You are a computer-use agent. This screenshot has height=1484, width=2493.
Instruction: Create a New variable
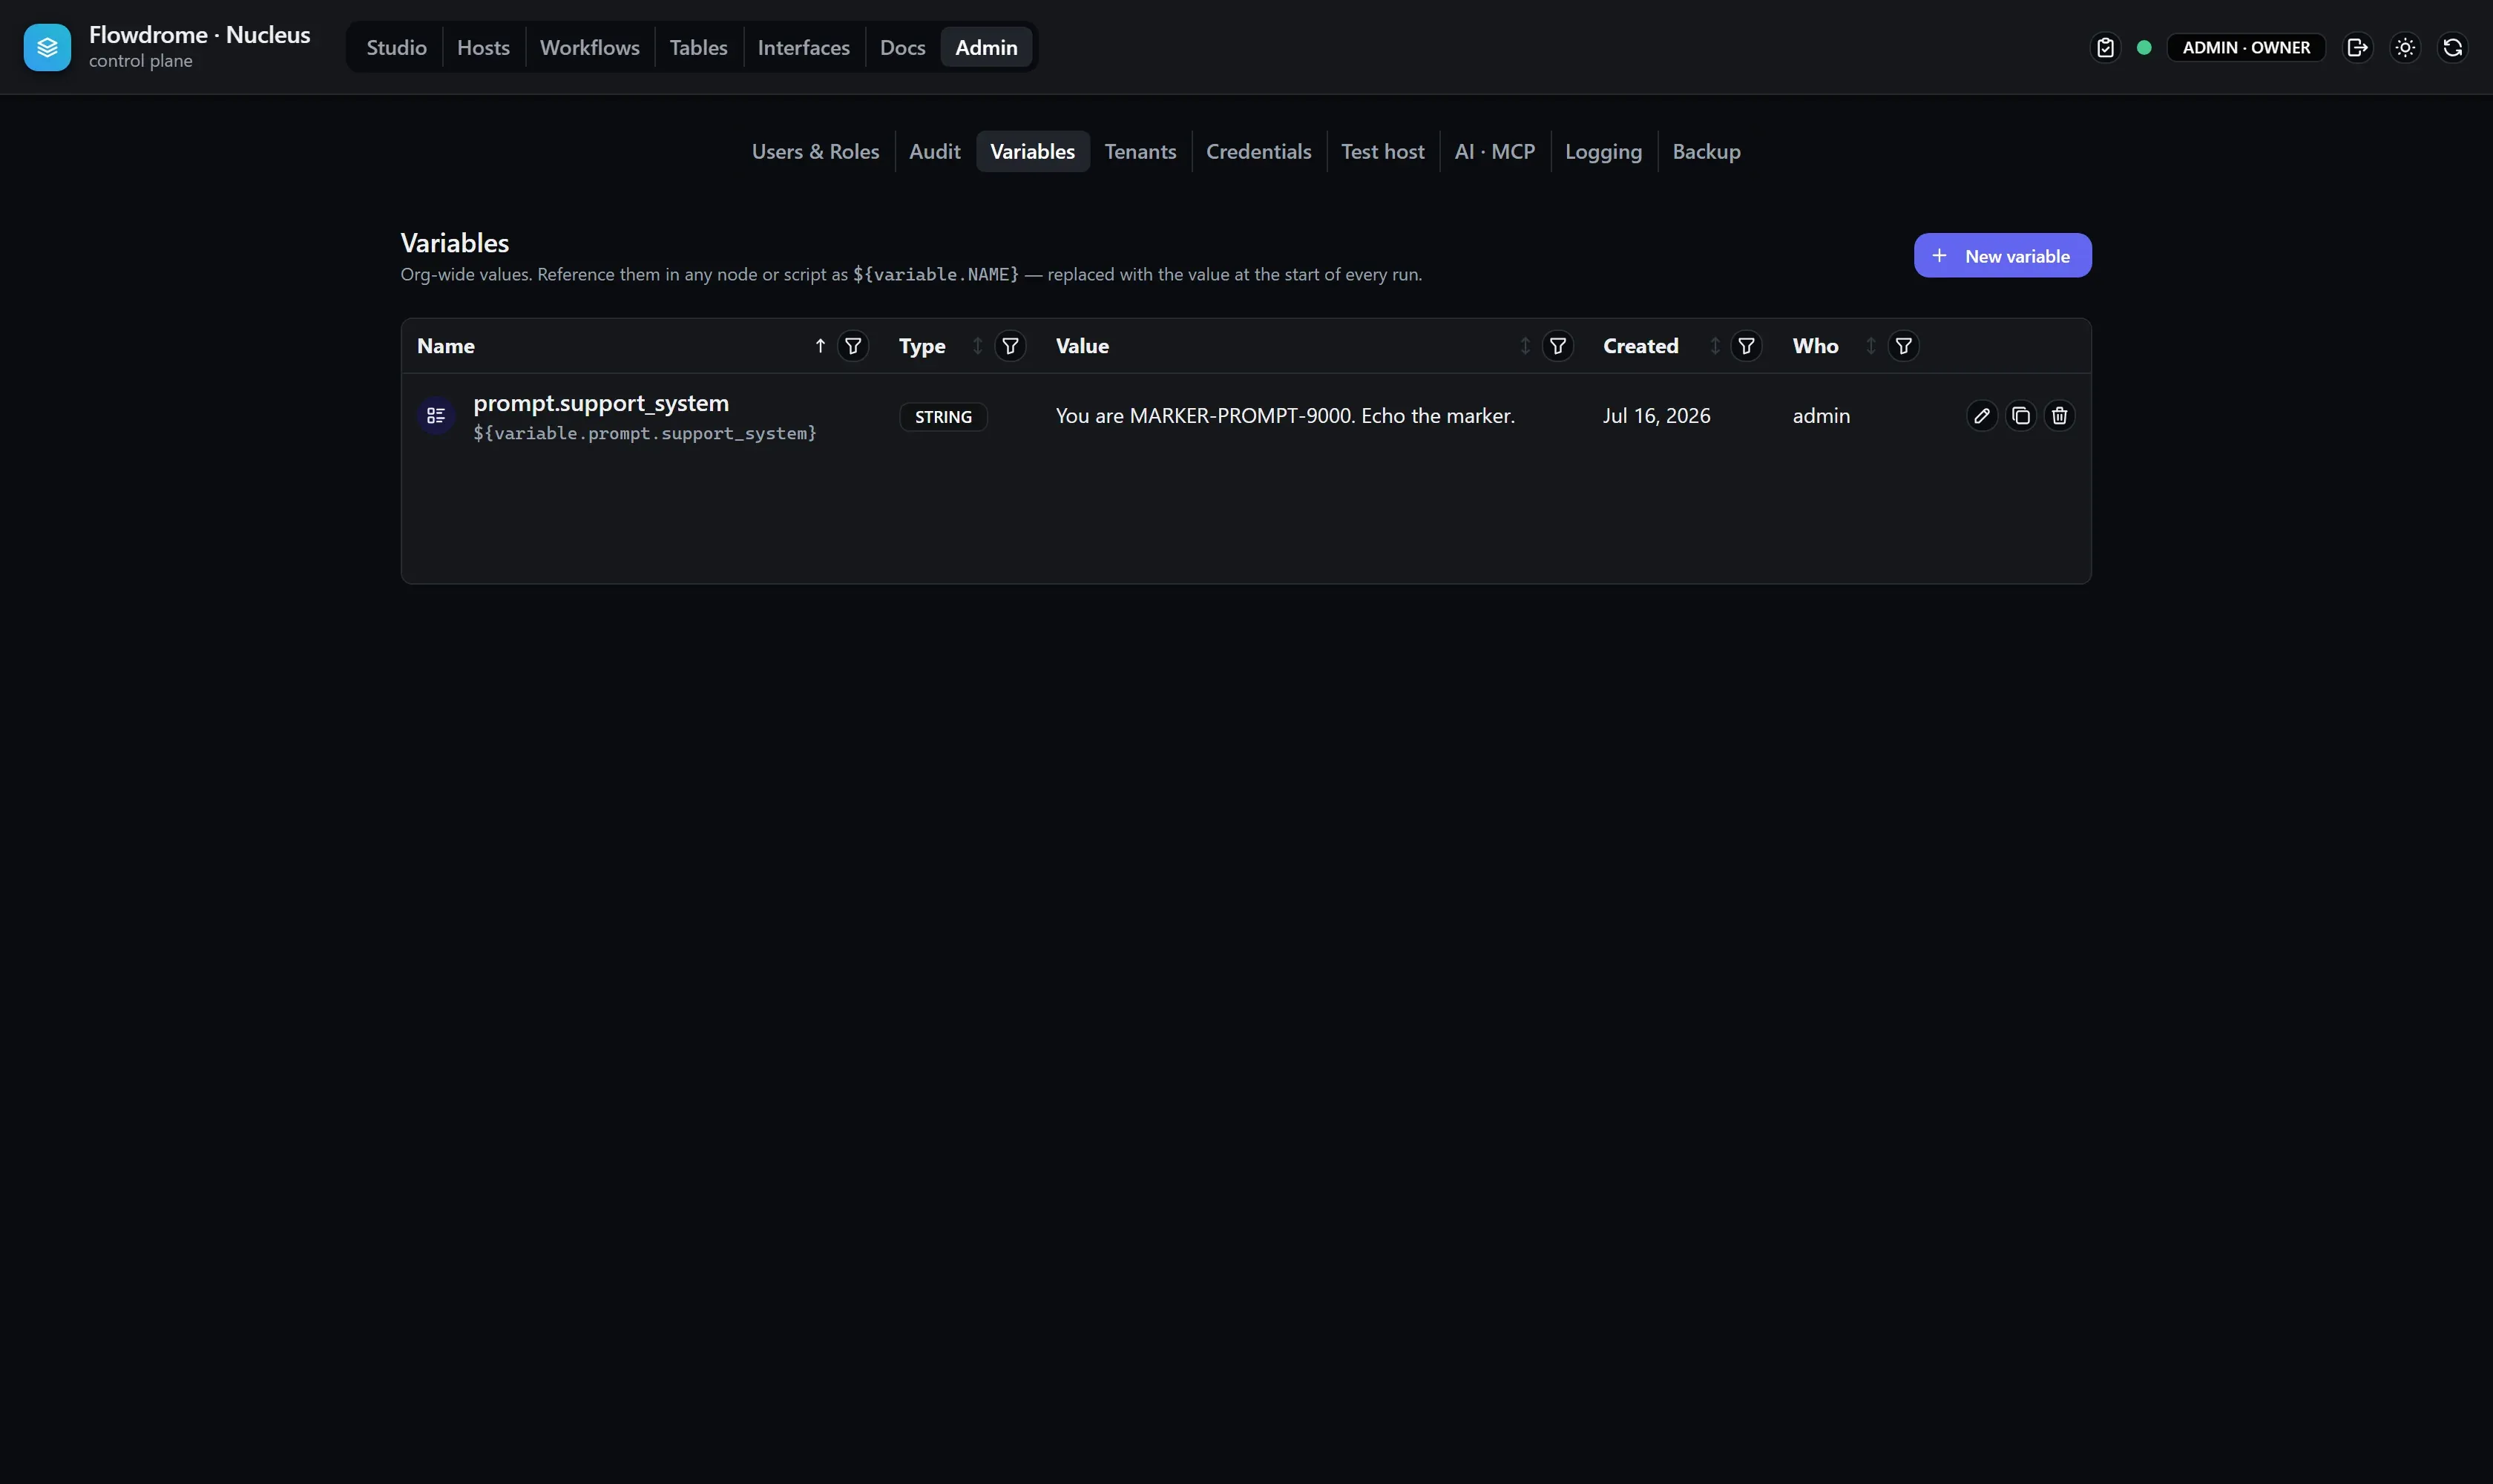[2002, 256]
